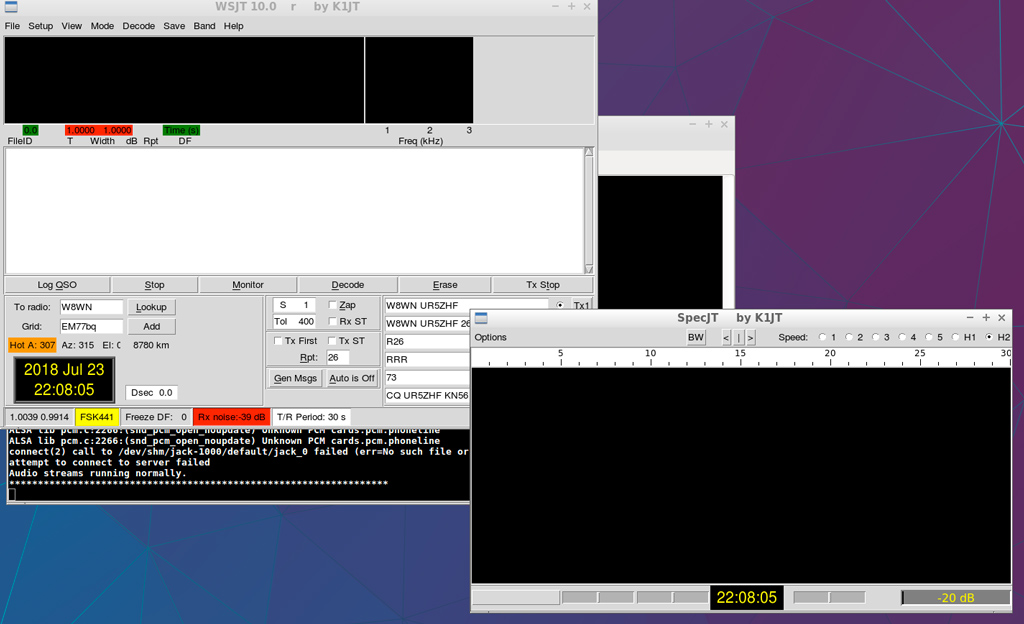The height and width of the screenshot is (624, 1024).
Task: Click the Dsec 0.0 field
Action: pyautogui.click(x=152, y=393)
